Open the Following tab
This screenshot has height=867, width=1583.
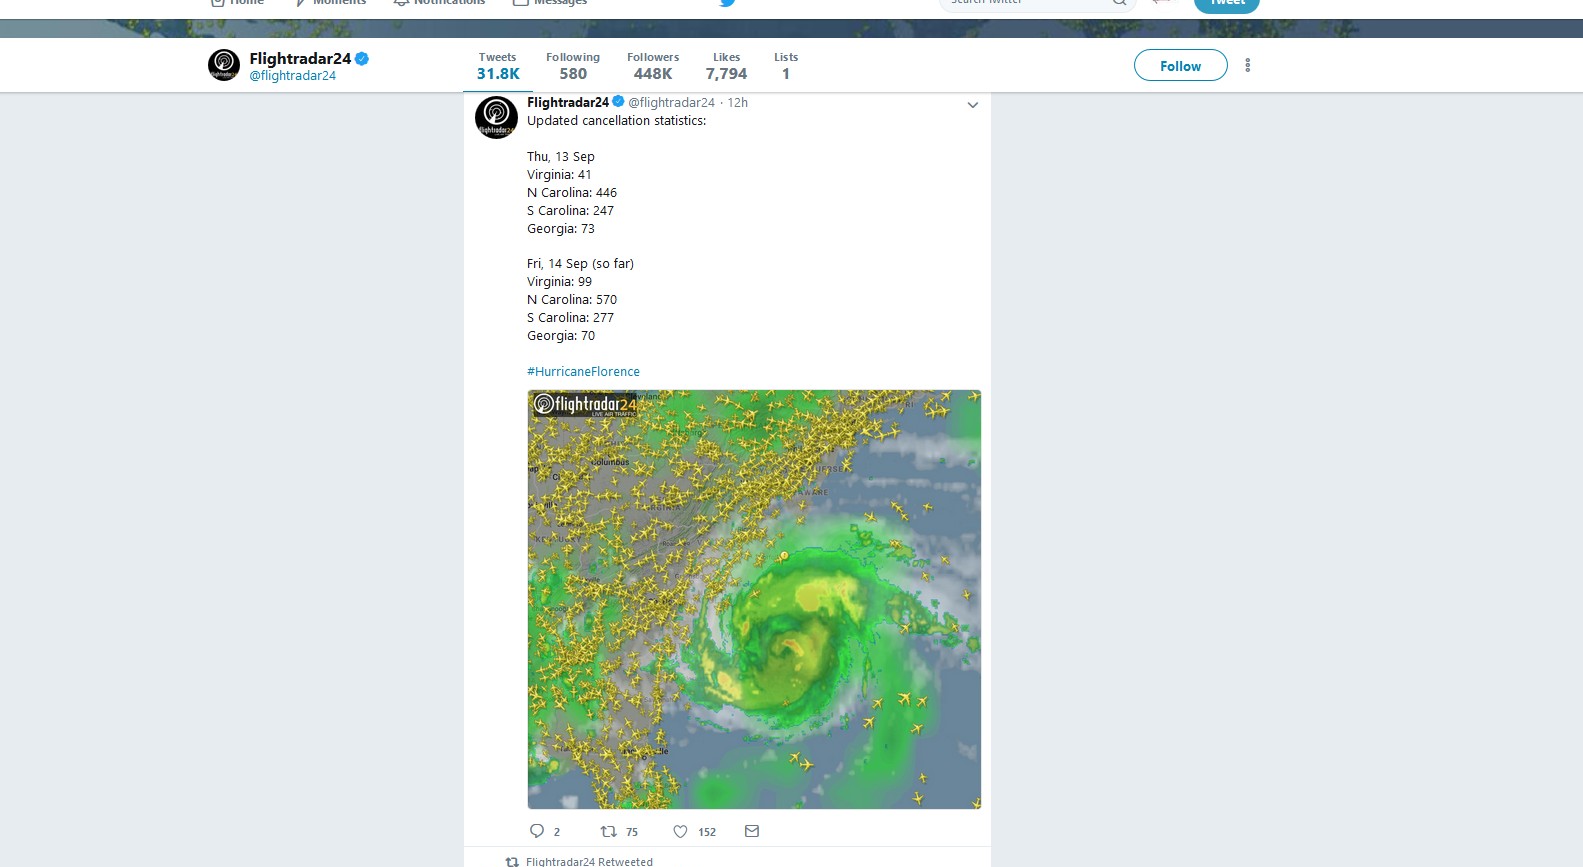(573, 66)
